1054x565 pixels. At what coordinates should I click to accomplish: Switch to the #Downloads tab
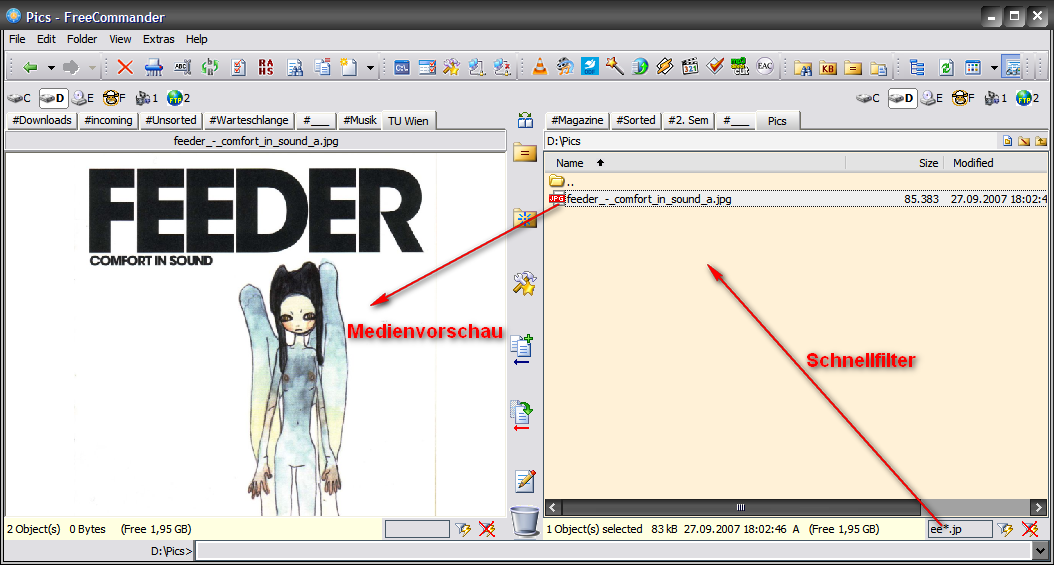coord(42,120)
